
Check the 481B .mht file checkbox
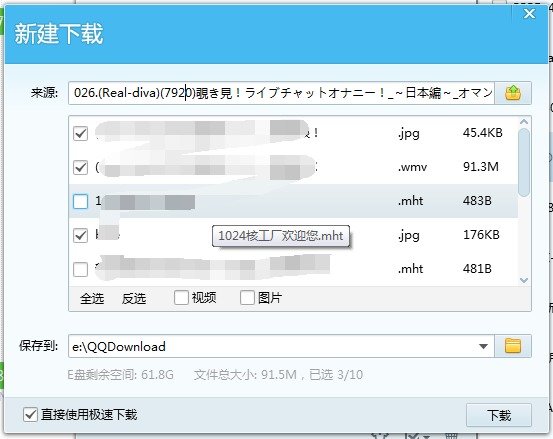pos(80,269)
